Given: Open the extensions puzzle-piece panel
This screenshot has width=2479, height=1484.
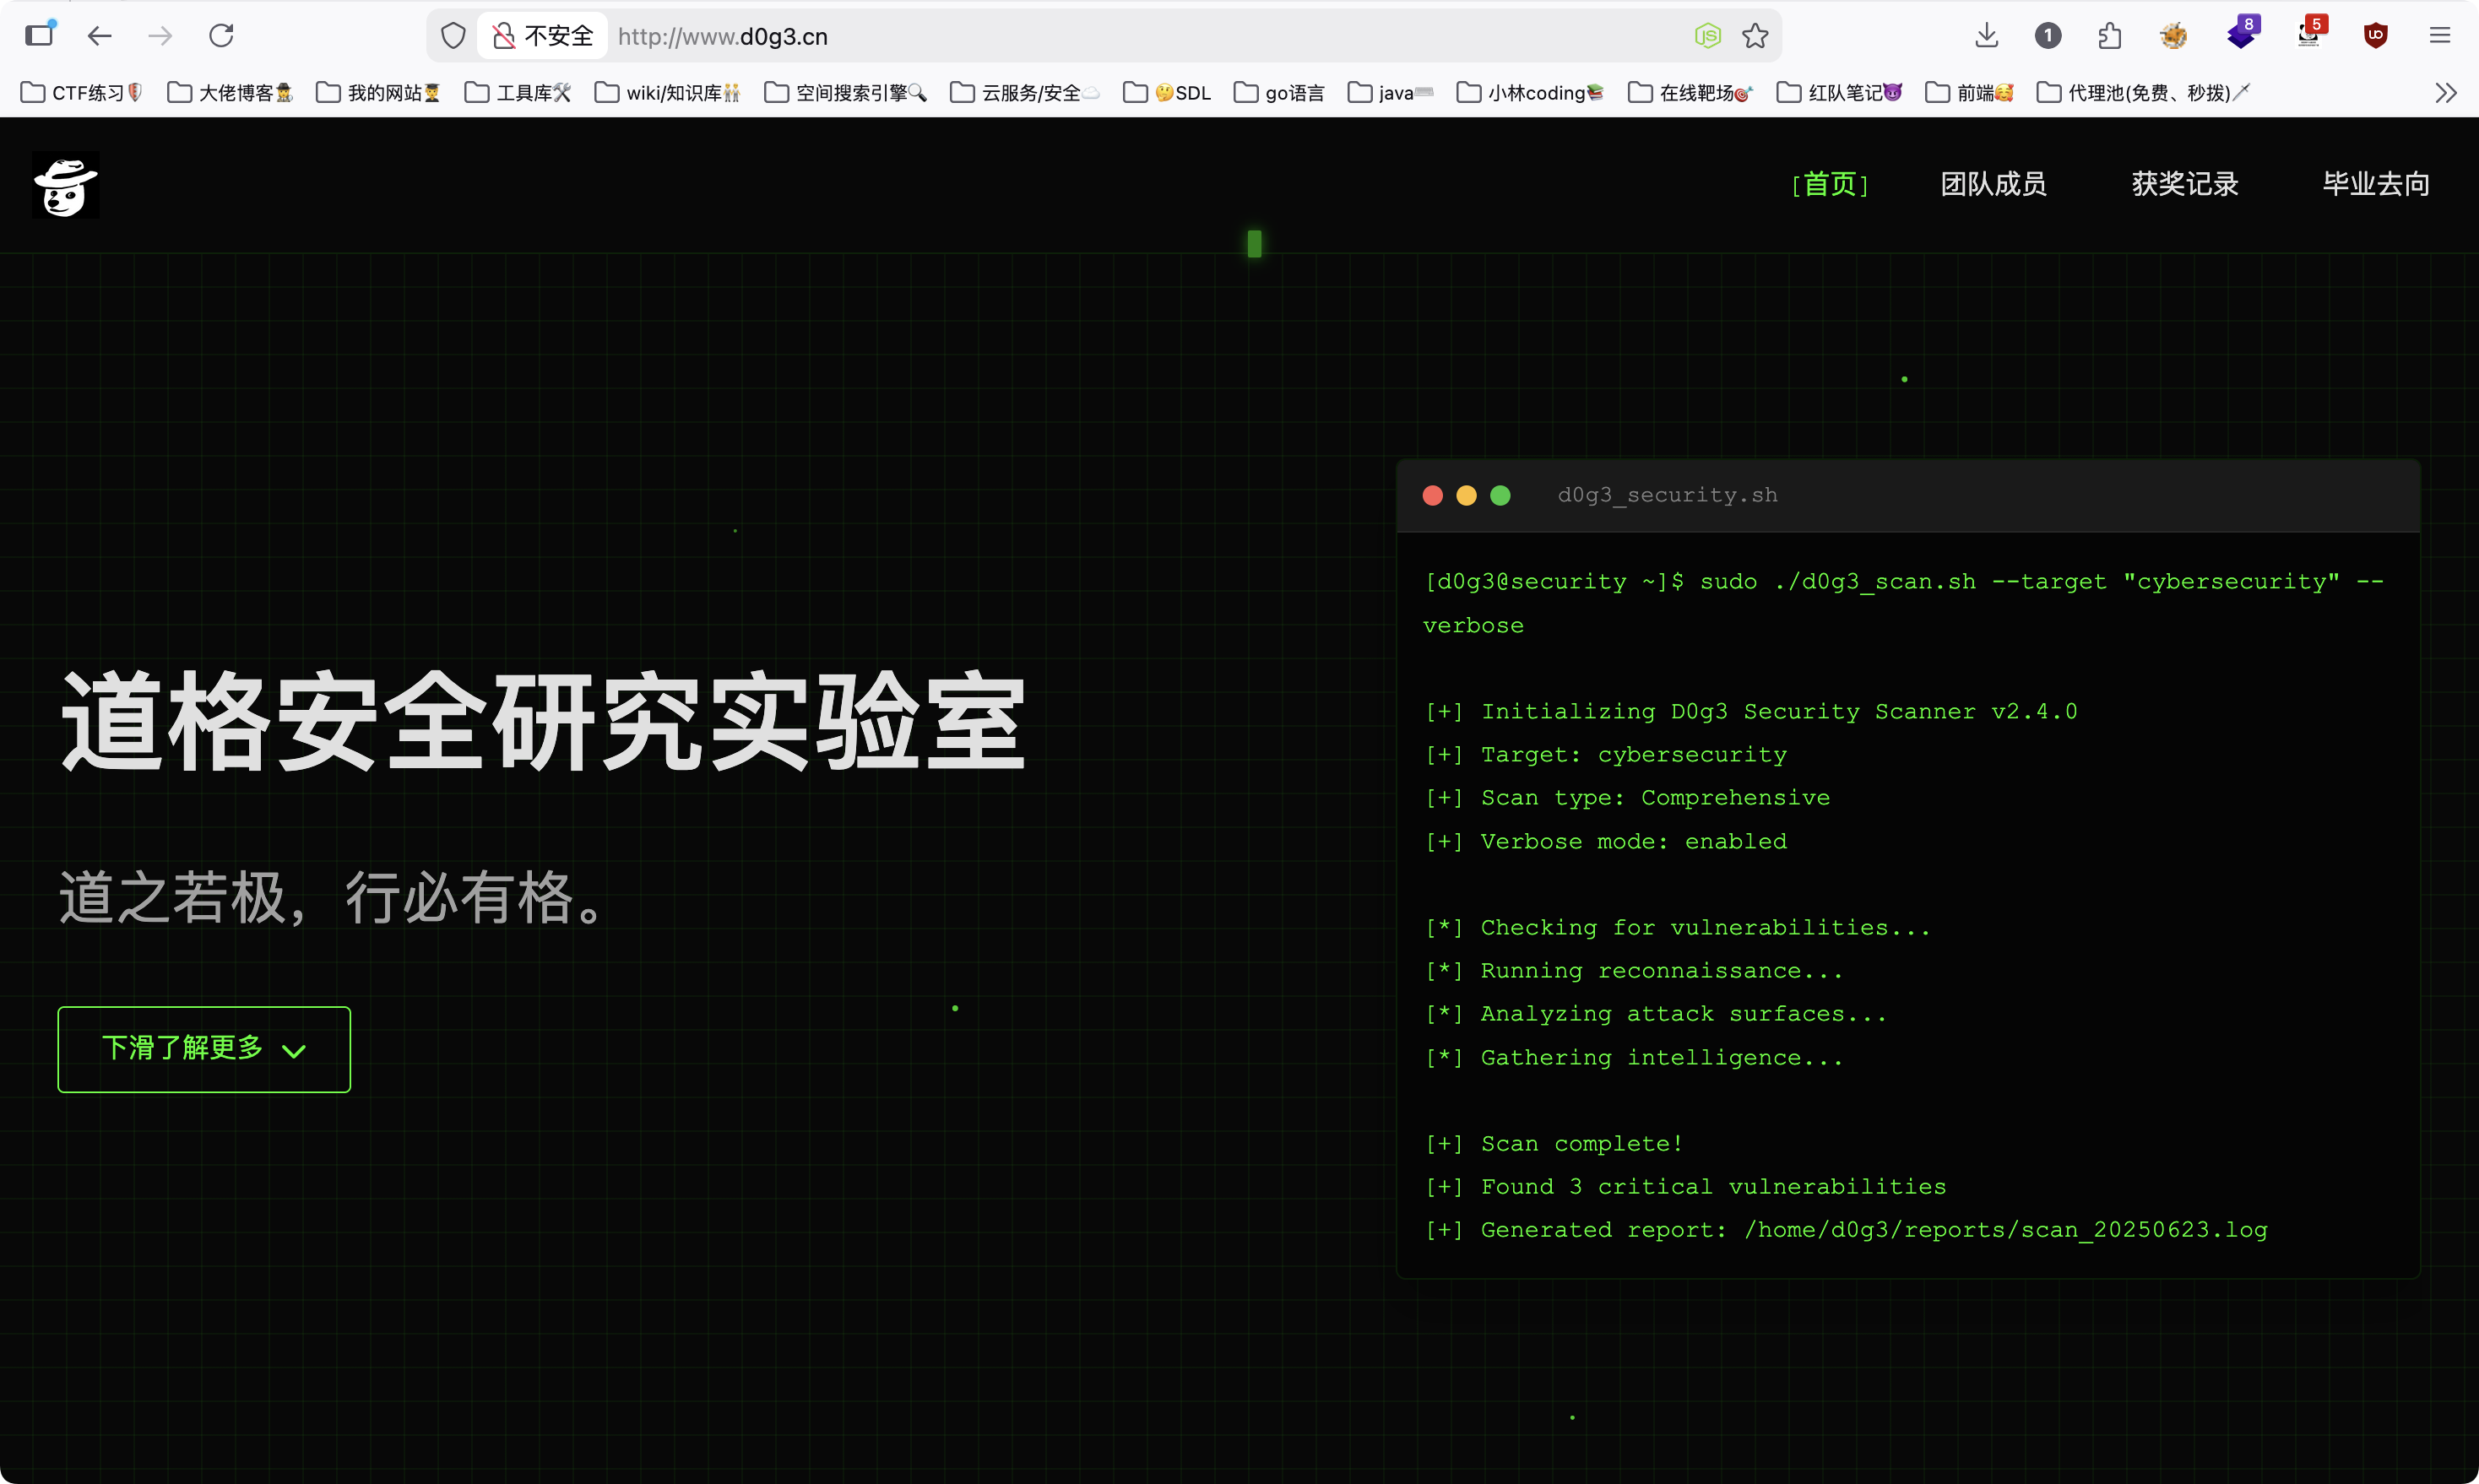Looking at the screenshot, I should click(x=2110, y=35).
